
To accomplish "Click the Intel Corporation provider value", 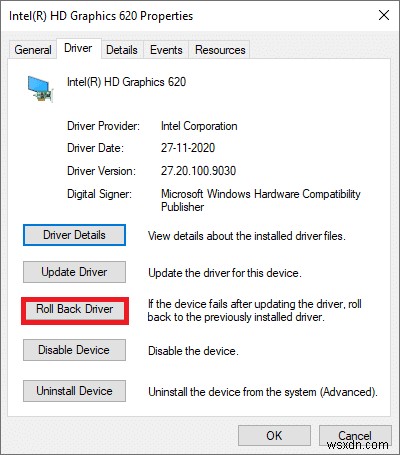I will [x=199, y=126].
